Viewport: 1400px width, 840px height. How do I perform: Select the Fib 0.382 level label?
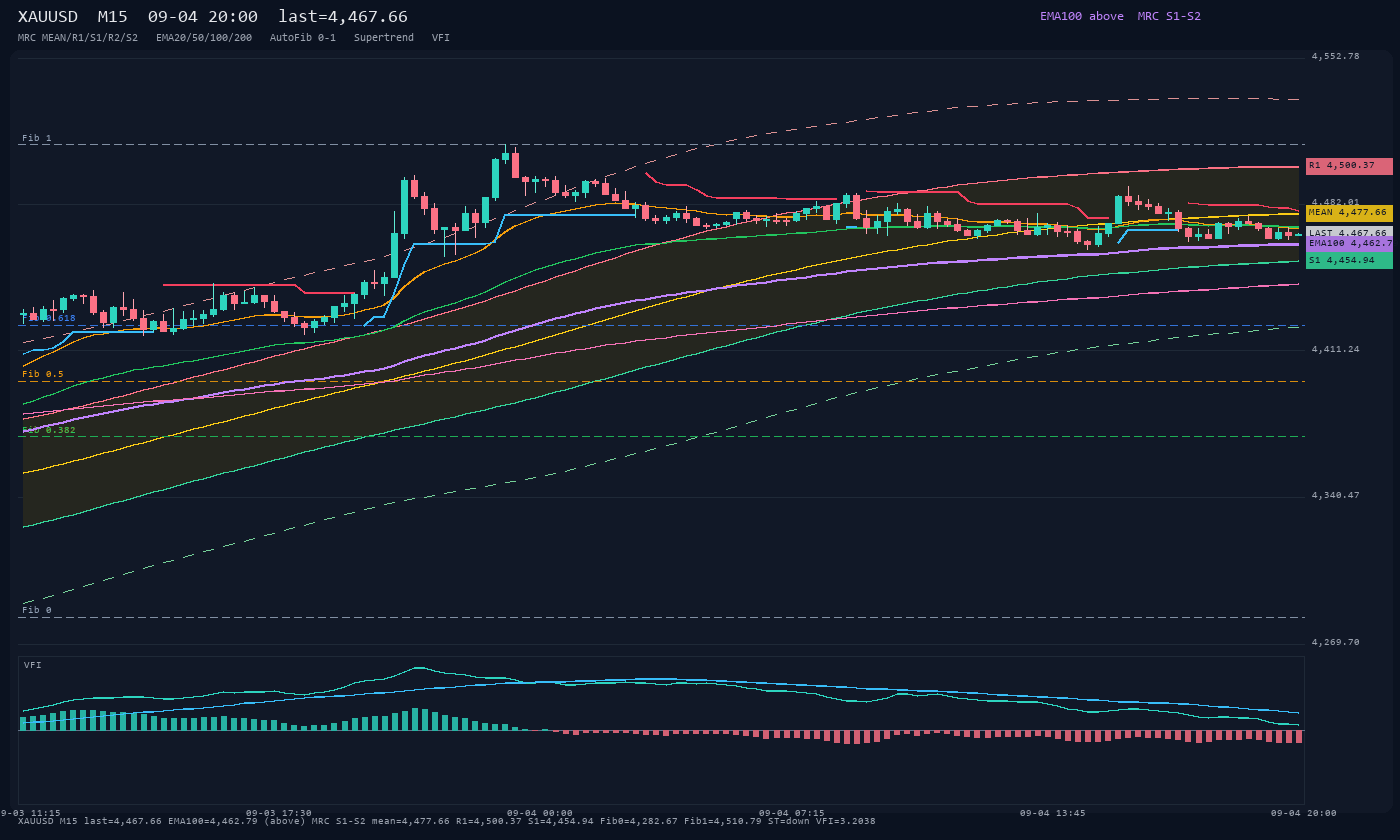click(49, 431)
